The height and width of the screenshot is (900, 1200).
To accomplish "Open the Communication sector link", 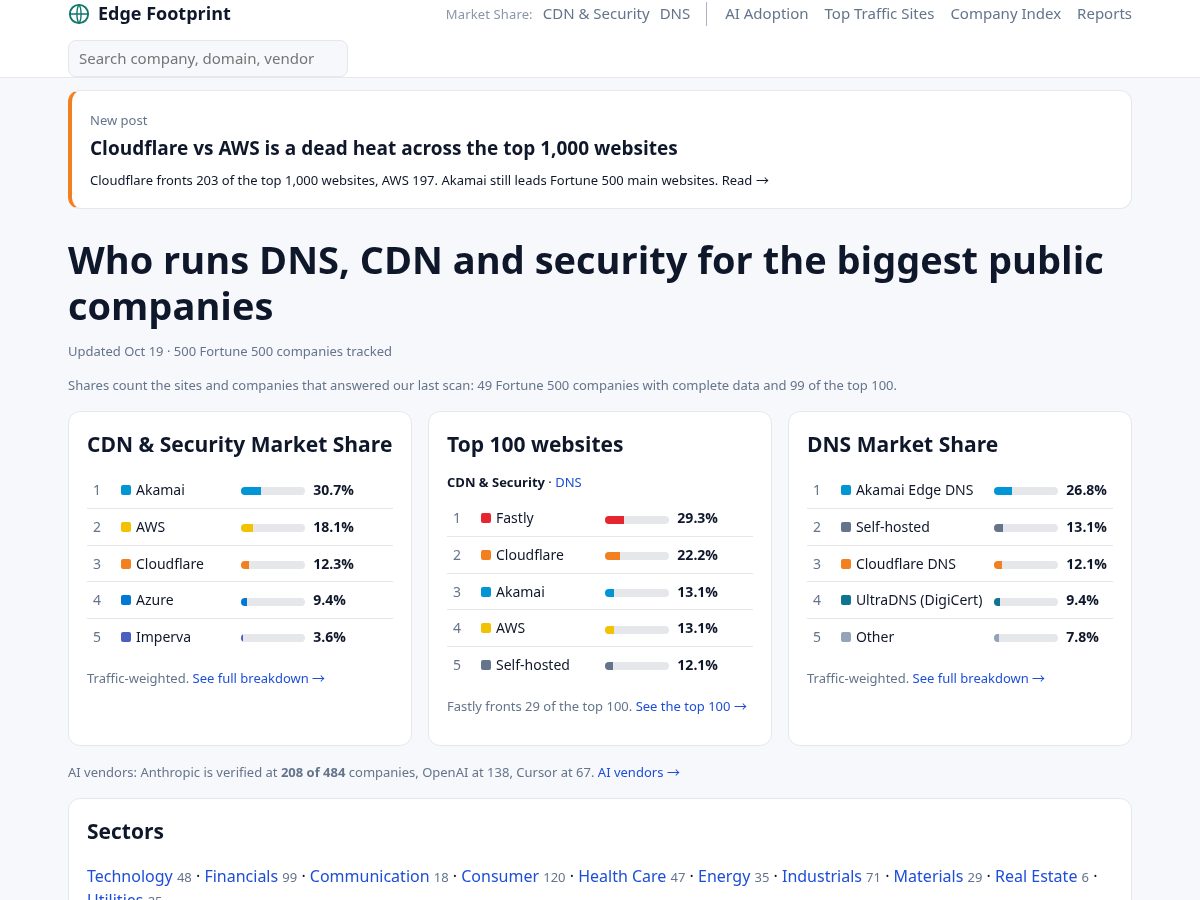I will click(369, 876).
